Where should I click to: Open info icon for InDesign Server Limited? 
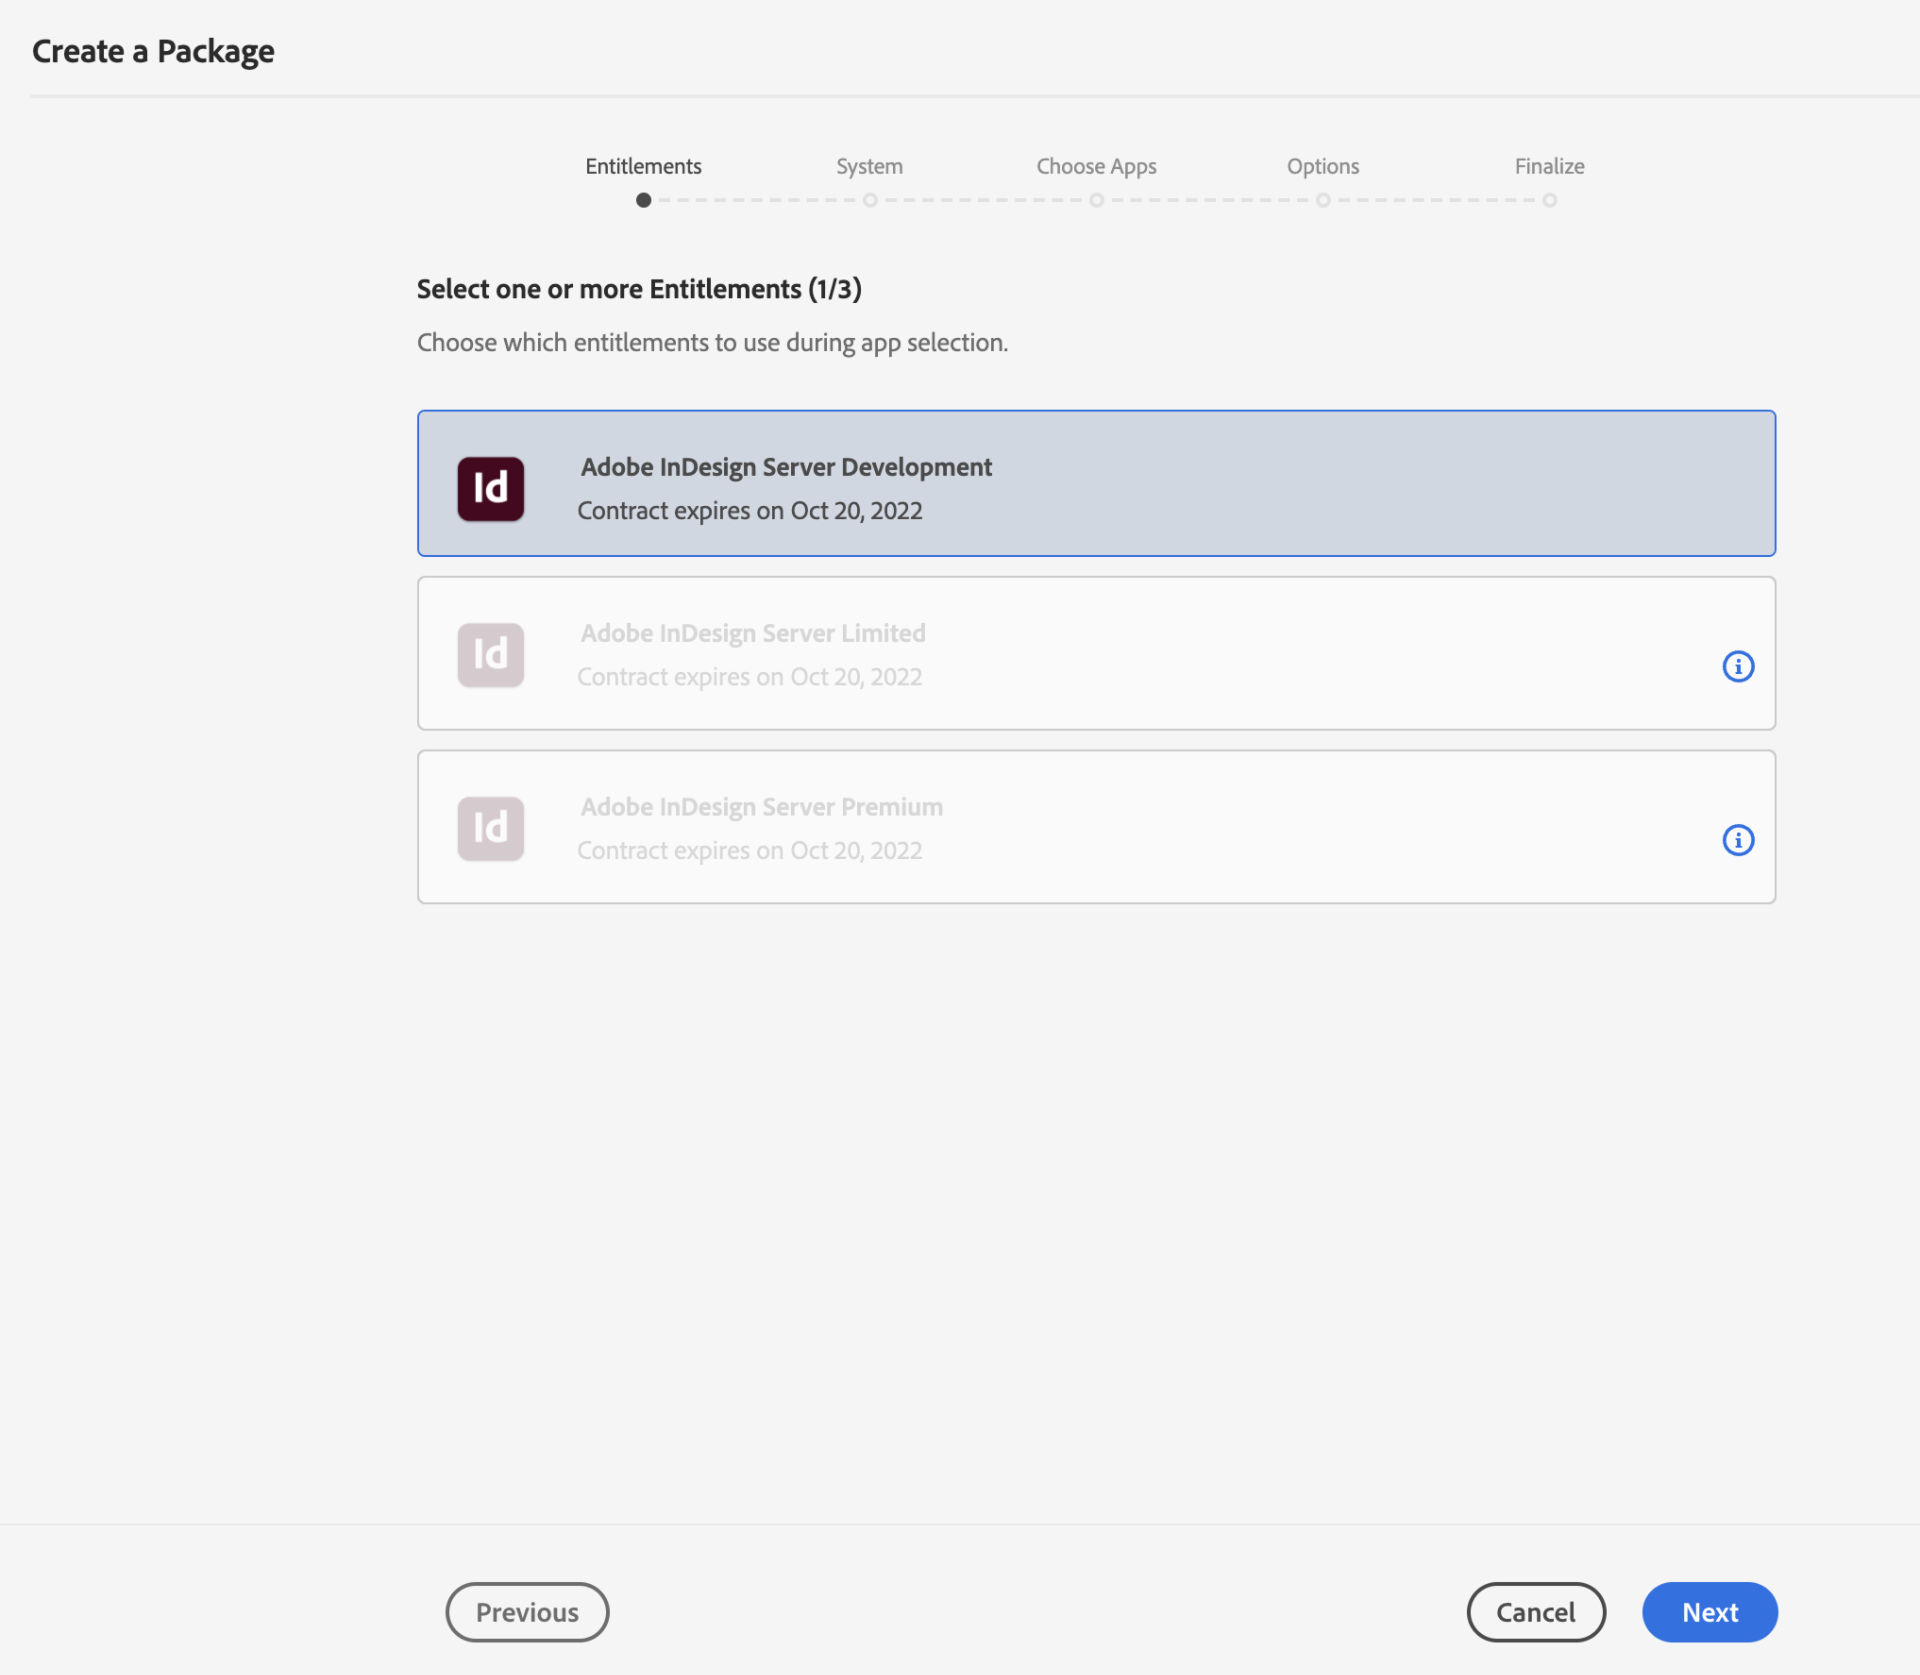tap(1737, 666)
